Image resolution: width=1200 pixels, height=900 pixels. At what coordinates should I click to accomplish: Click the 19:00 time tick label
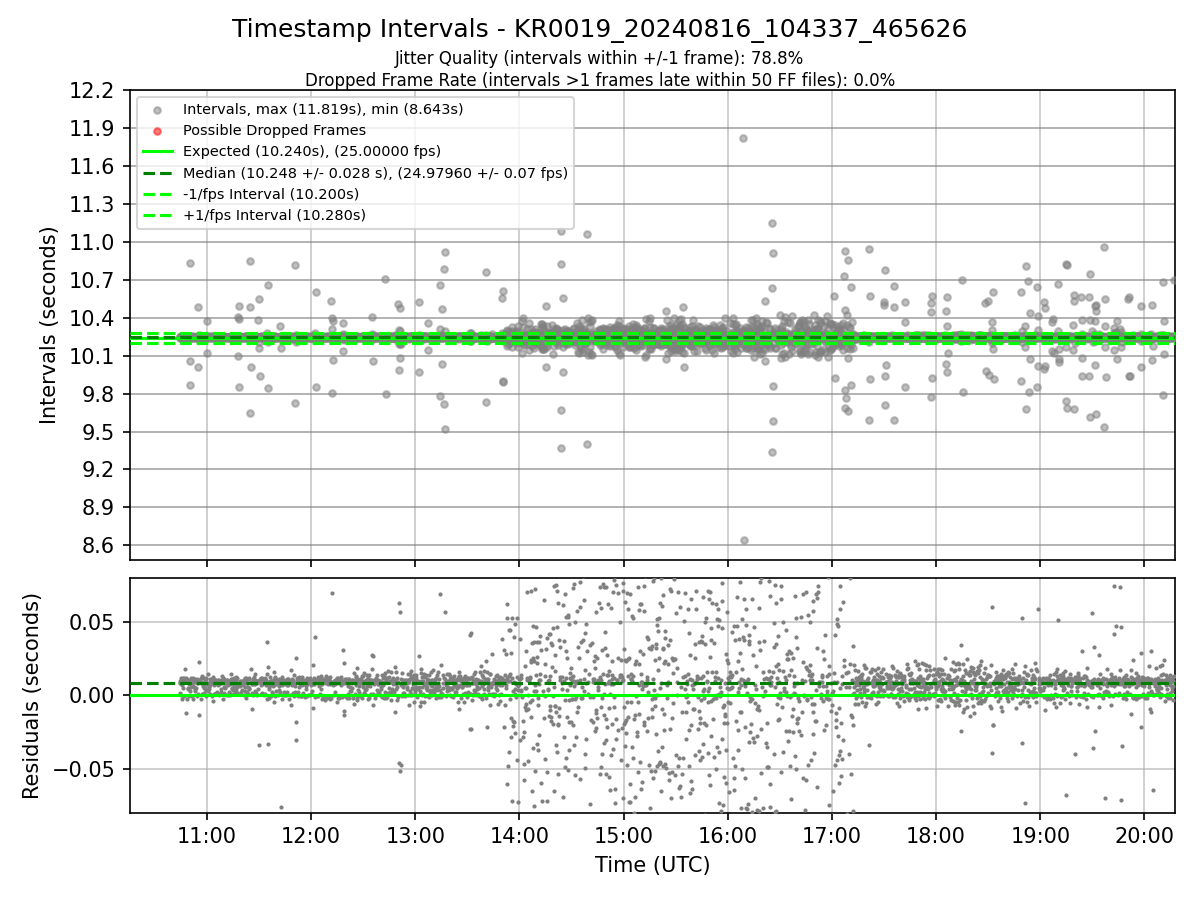(x=1039, y=836)
